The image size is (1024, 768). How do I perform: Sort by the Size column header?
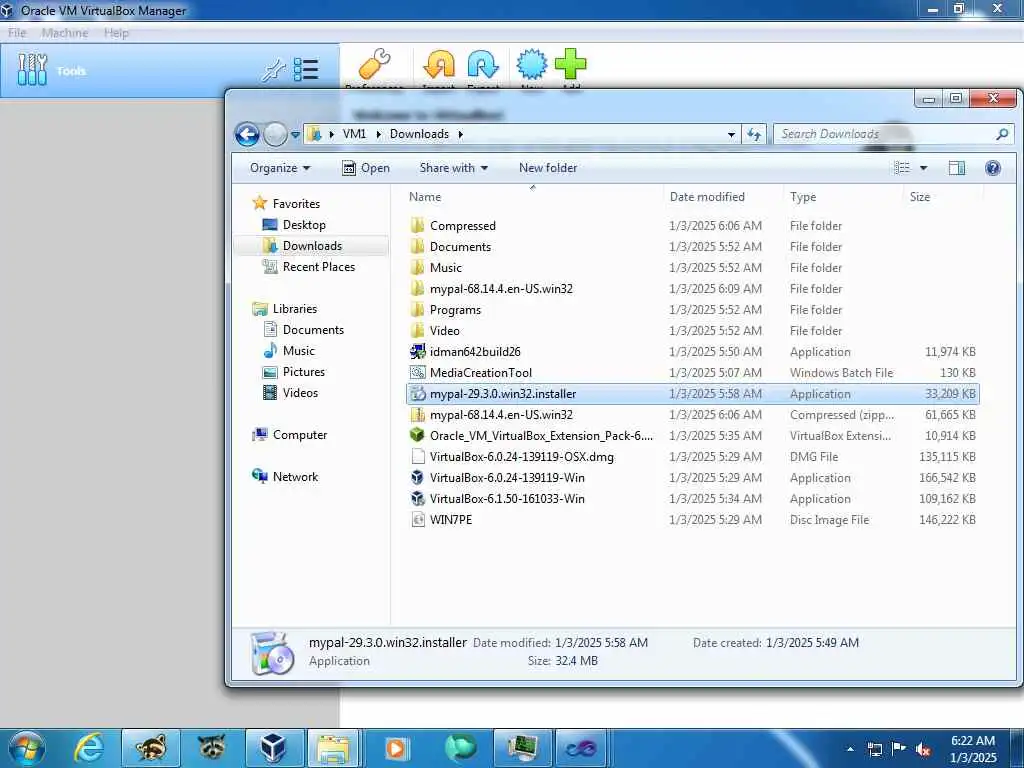coord(920,197)
